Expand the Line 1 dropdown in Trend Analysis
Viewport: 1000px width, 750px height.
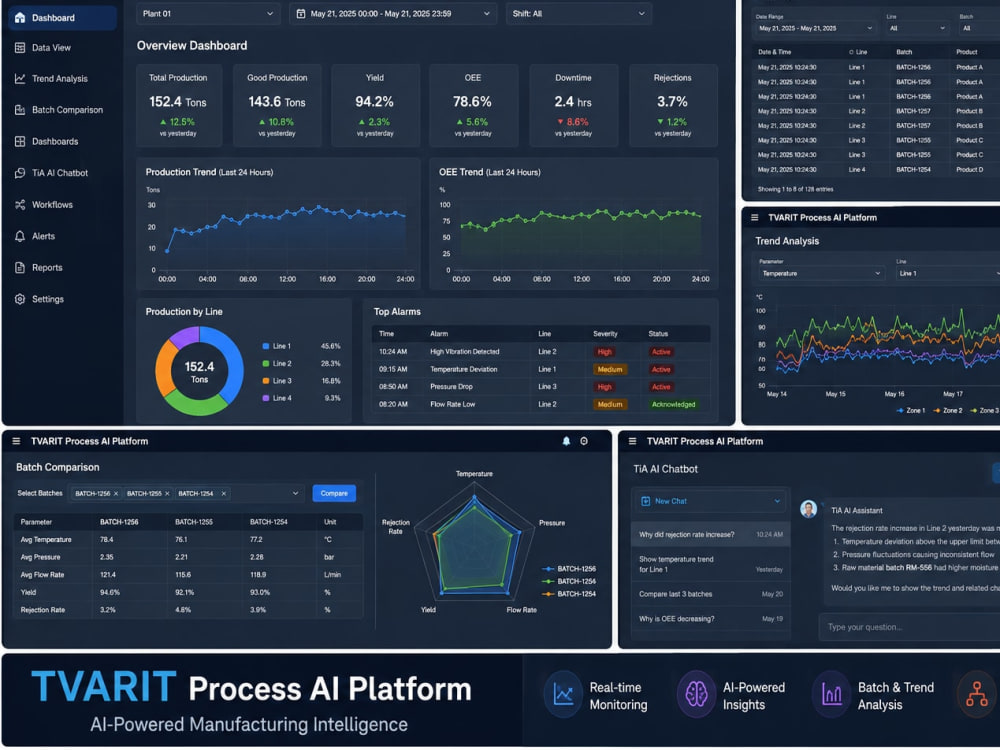947,274
